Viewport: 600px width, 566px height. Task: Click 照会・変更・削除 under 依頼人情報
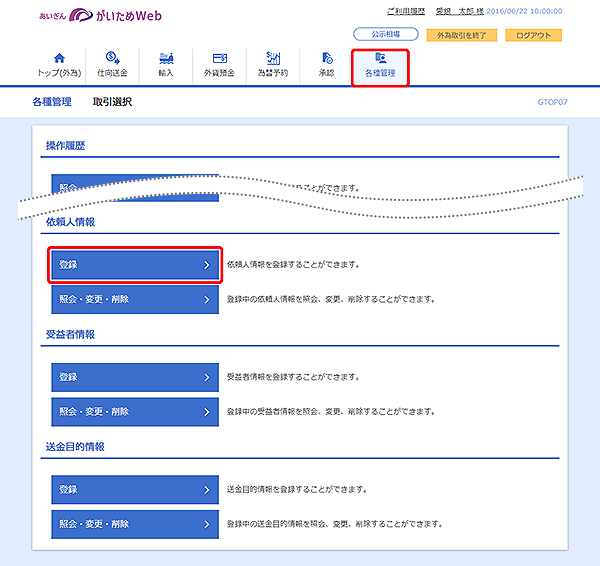[x=135, y=299]
